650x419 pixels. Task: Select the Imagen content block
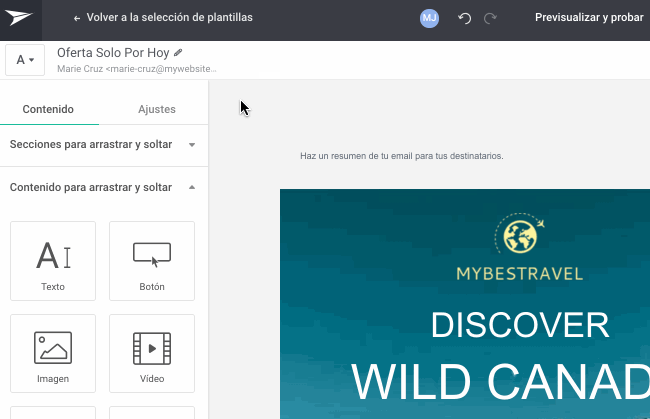pyautogui.click(x=53, y=354)
